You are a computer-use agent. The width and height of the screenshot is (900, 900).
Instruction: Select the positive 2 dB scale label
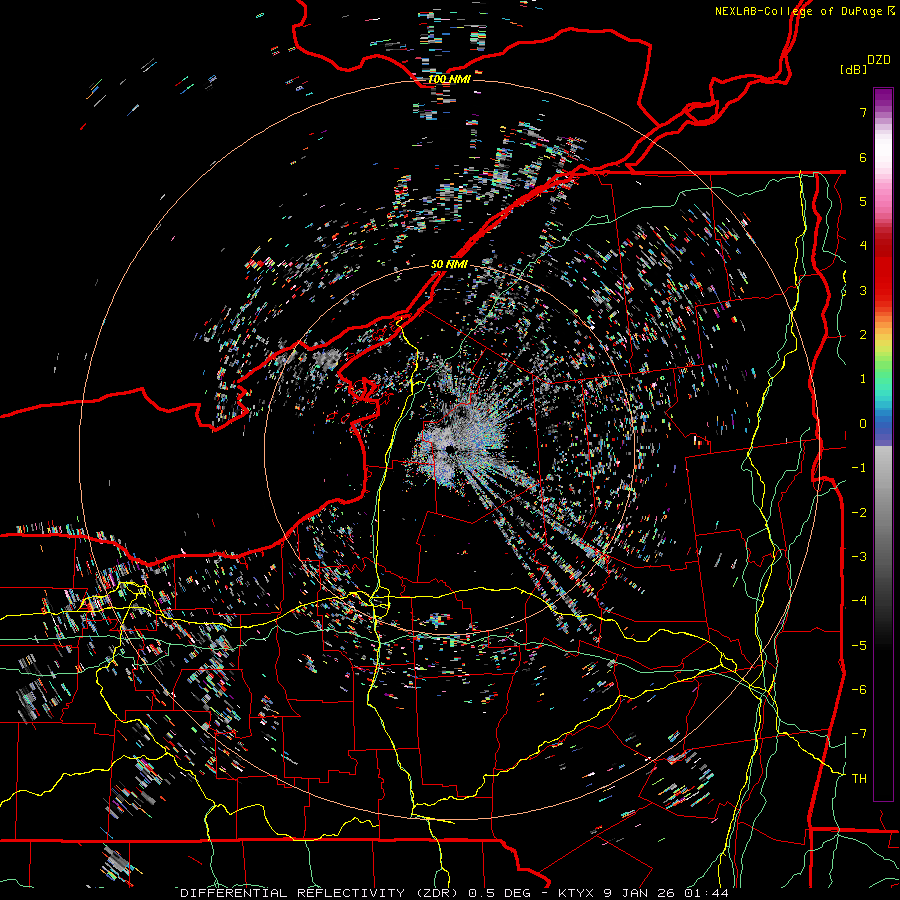point(863,335)
